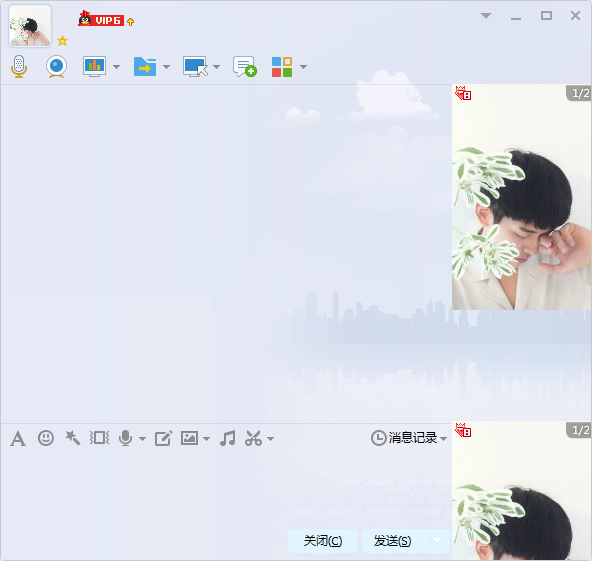Expand the apps grid dropdown arrow

pyautogui.click(x=303, y=67)
